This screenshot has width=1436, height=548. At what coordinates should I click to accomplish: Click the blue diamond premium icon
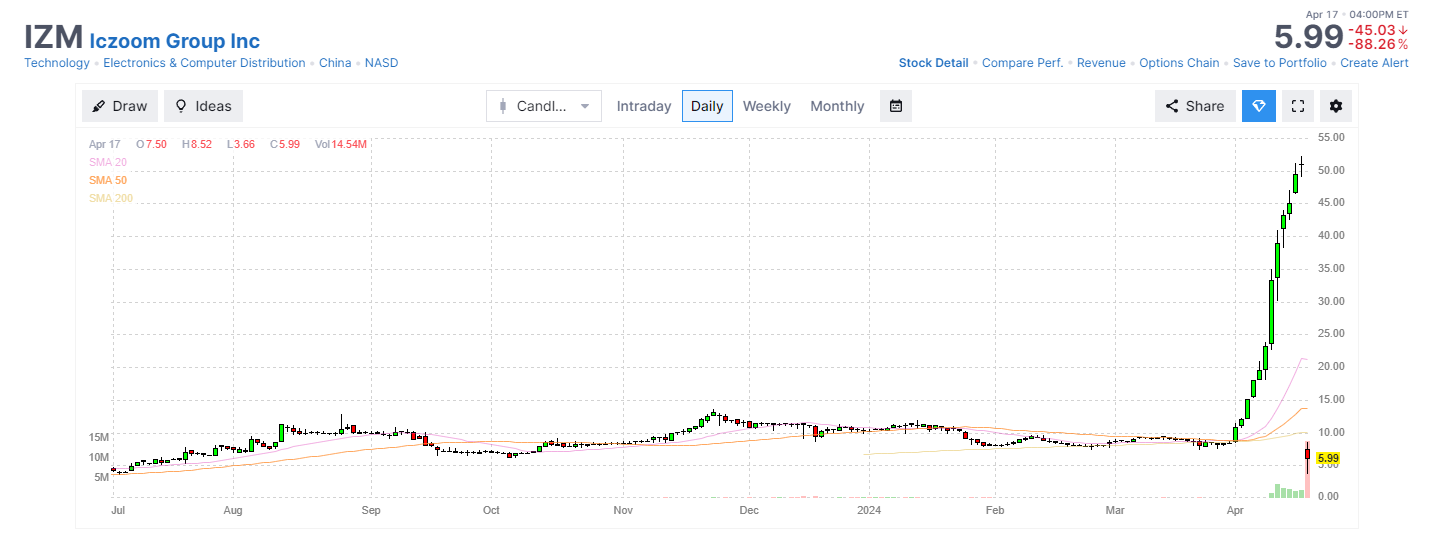[x=1259, y=106]
